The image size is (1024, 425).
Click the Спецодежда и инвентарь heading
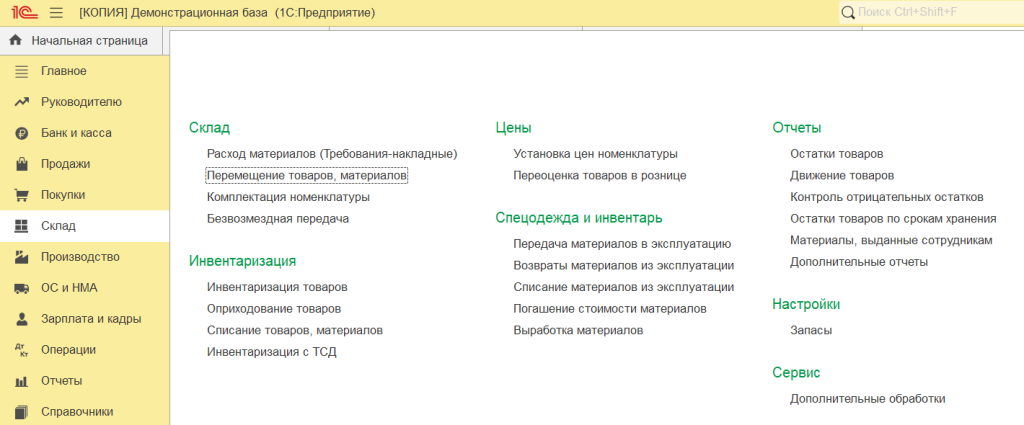579,218
